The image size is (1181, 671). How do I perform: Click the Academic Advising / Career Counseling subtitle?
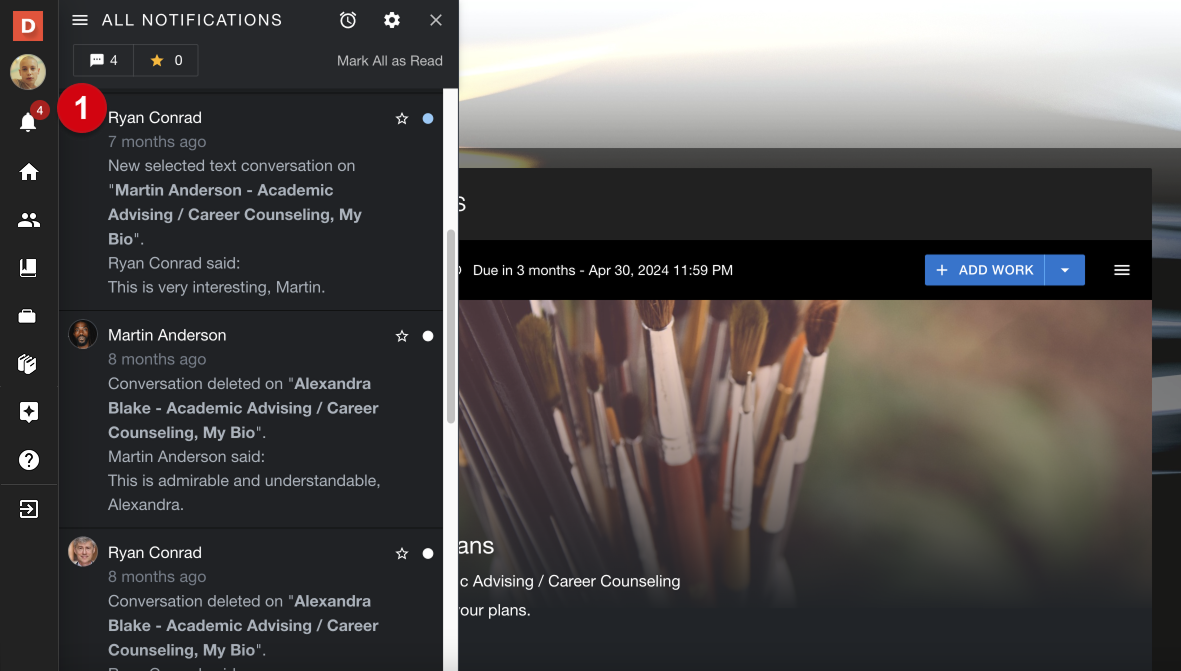coord(570,581)
